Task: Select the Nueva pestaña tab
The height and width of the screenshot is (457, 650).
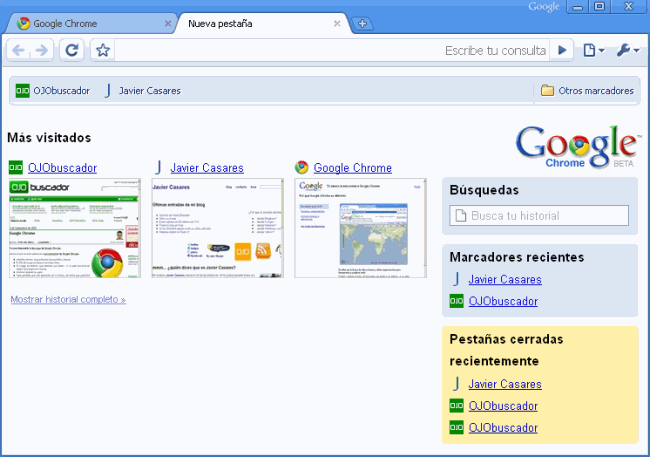Action: tap(263, 24)
